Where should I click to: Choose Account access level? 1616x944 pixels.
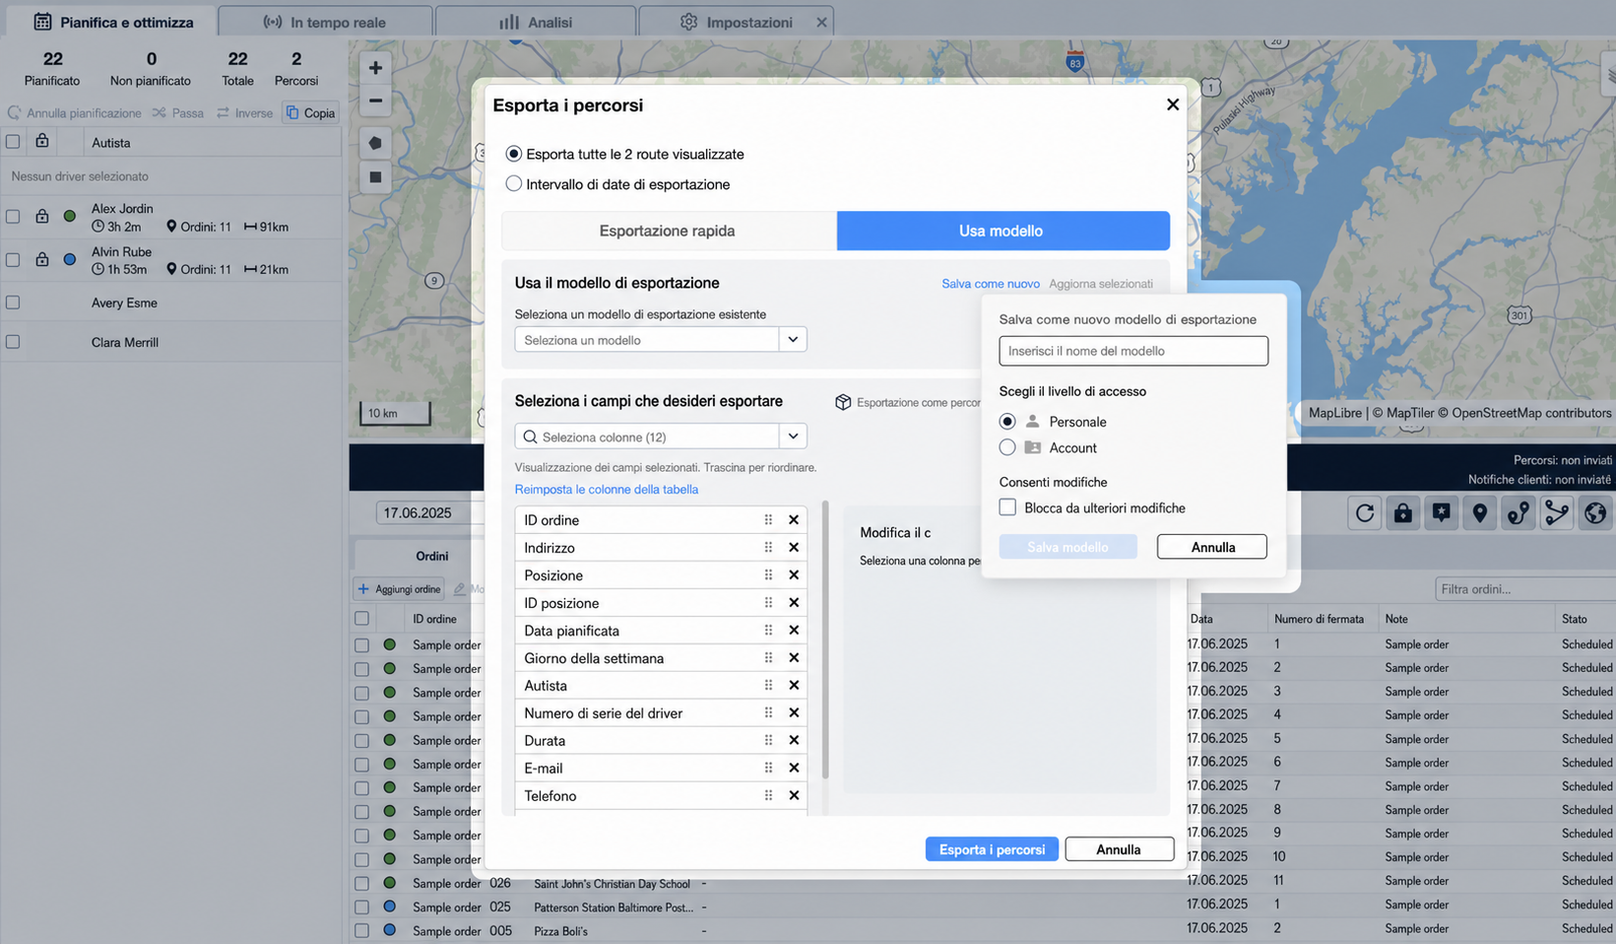(x=1007, y=448)
